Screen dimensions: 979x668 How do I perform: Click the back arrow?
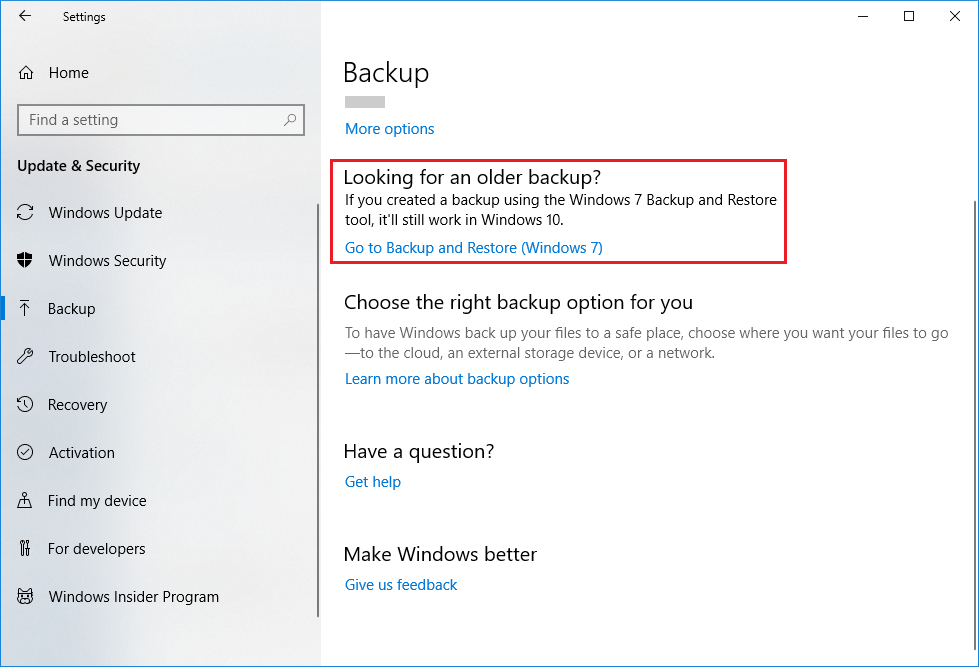[23, 16]
